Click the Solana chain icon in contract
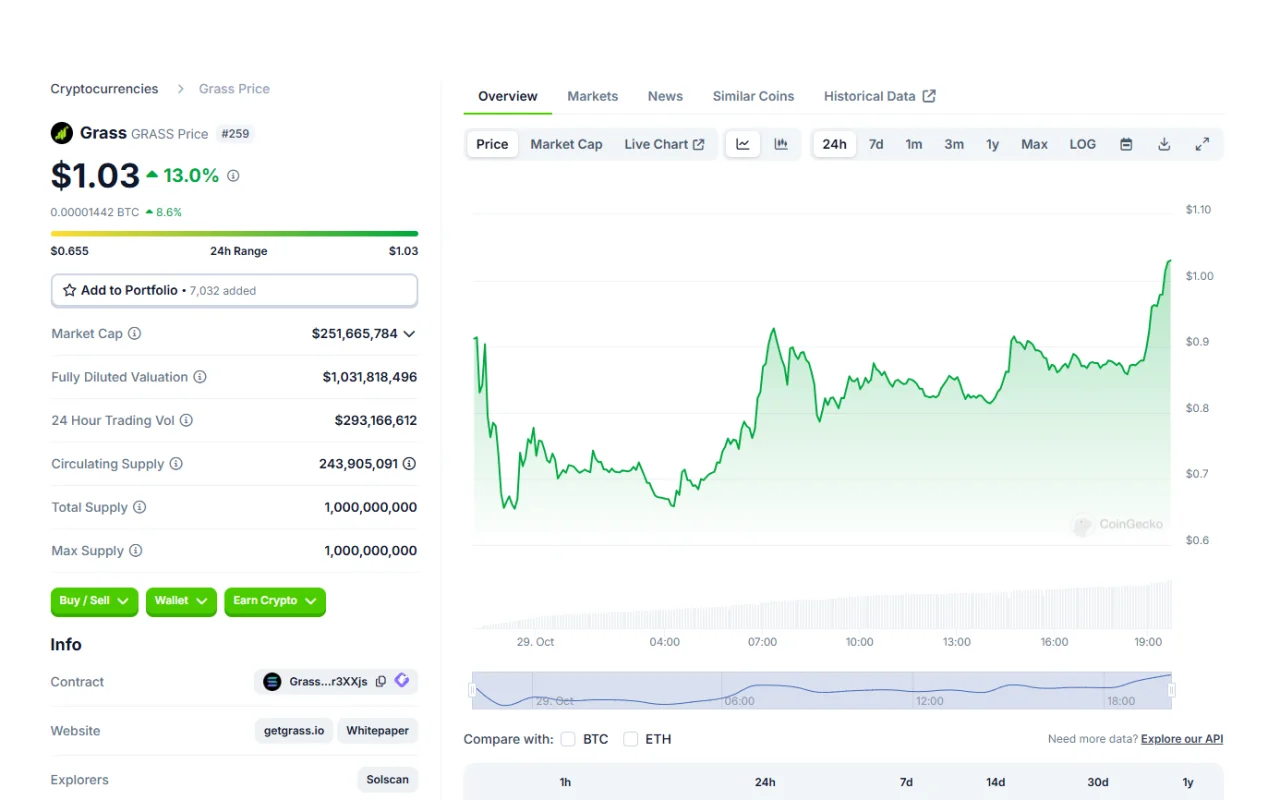The width and height of the screenshot is (1280, 800). point(272,682)
